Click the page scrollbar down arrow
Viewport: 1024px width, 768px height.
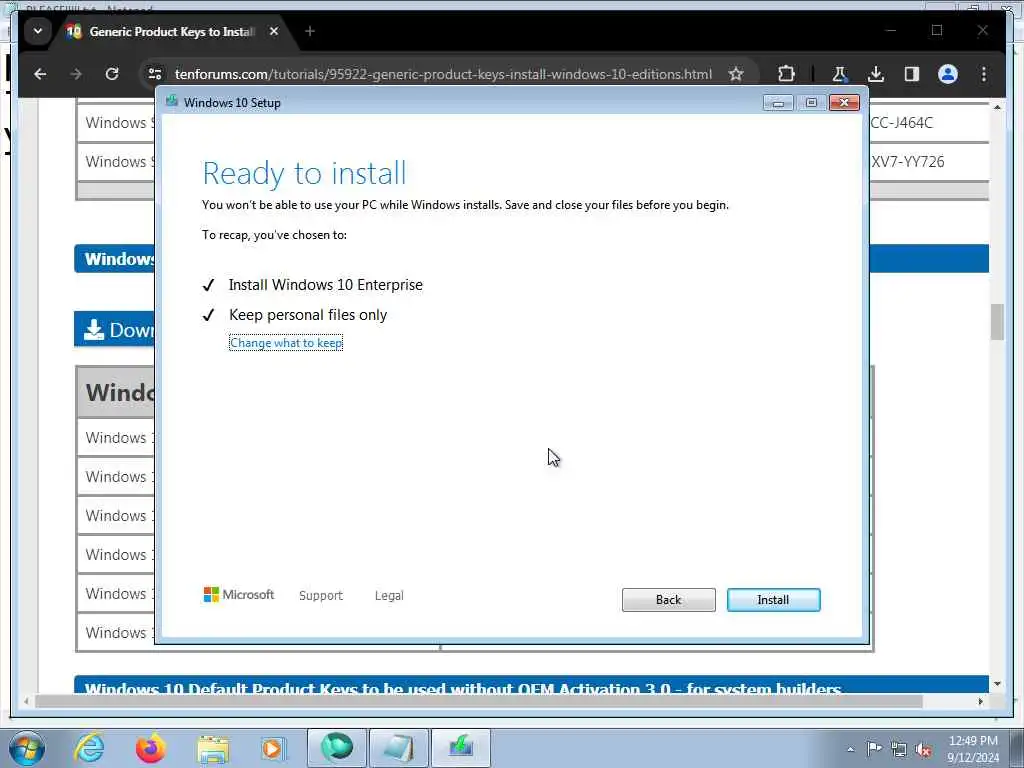[997, 684]
